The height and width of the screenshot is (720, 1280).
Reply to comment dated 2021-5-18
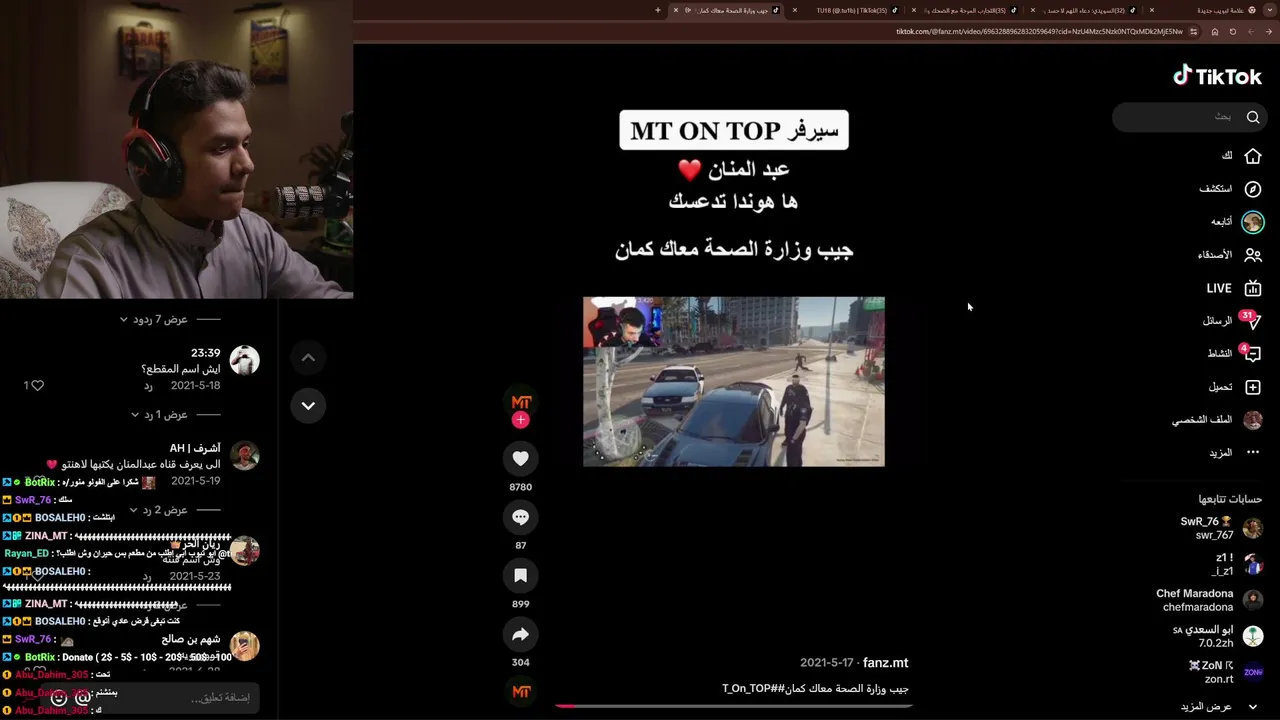[147, 386]
